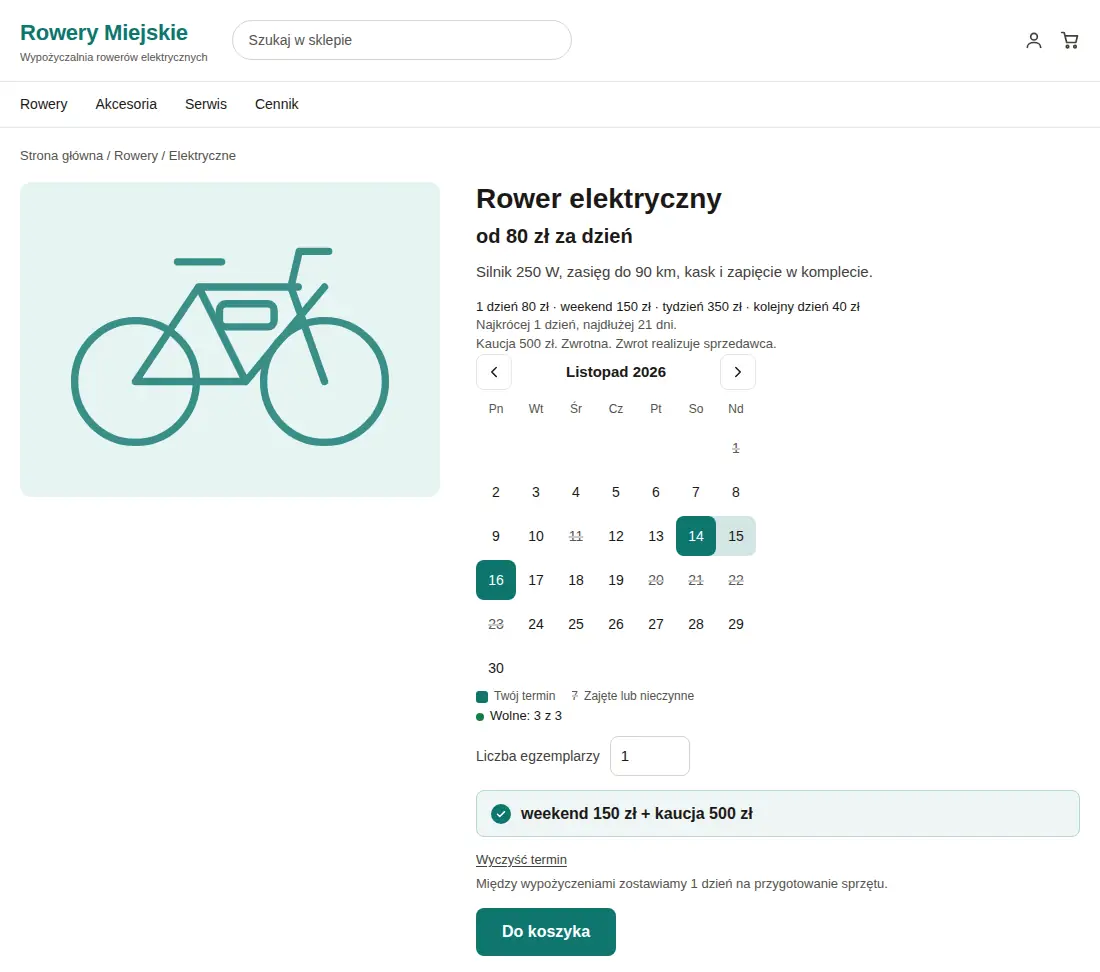Select November 19 in the calendar
The height and width of the screenshot is (972, 1100).
coord(615,580)
